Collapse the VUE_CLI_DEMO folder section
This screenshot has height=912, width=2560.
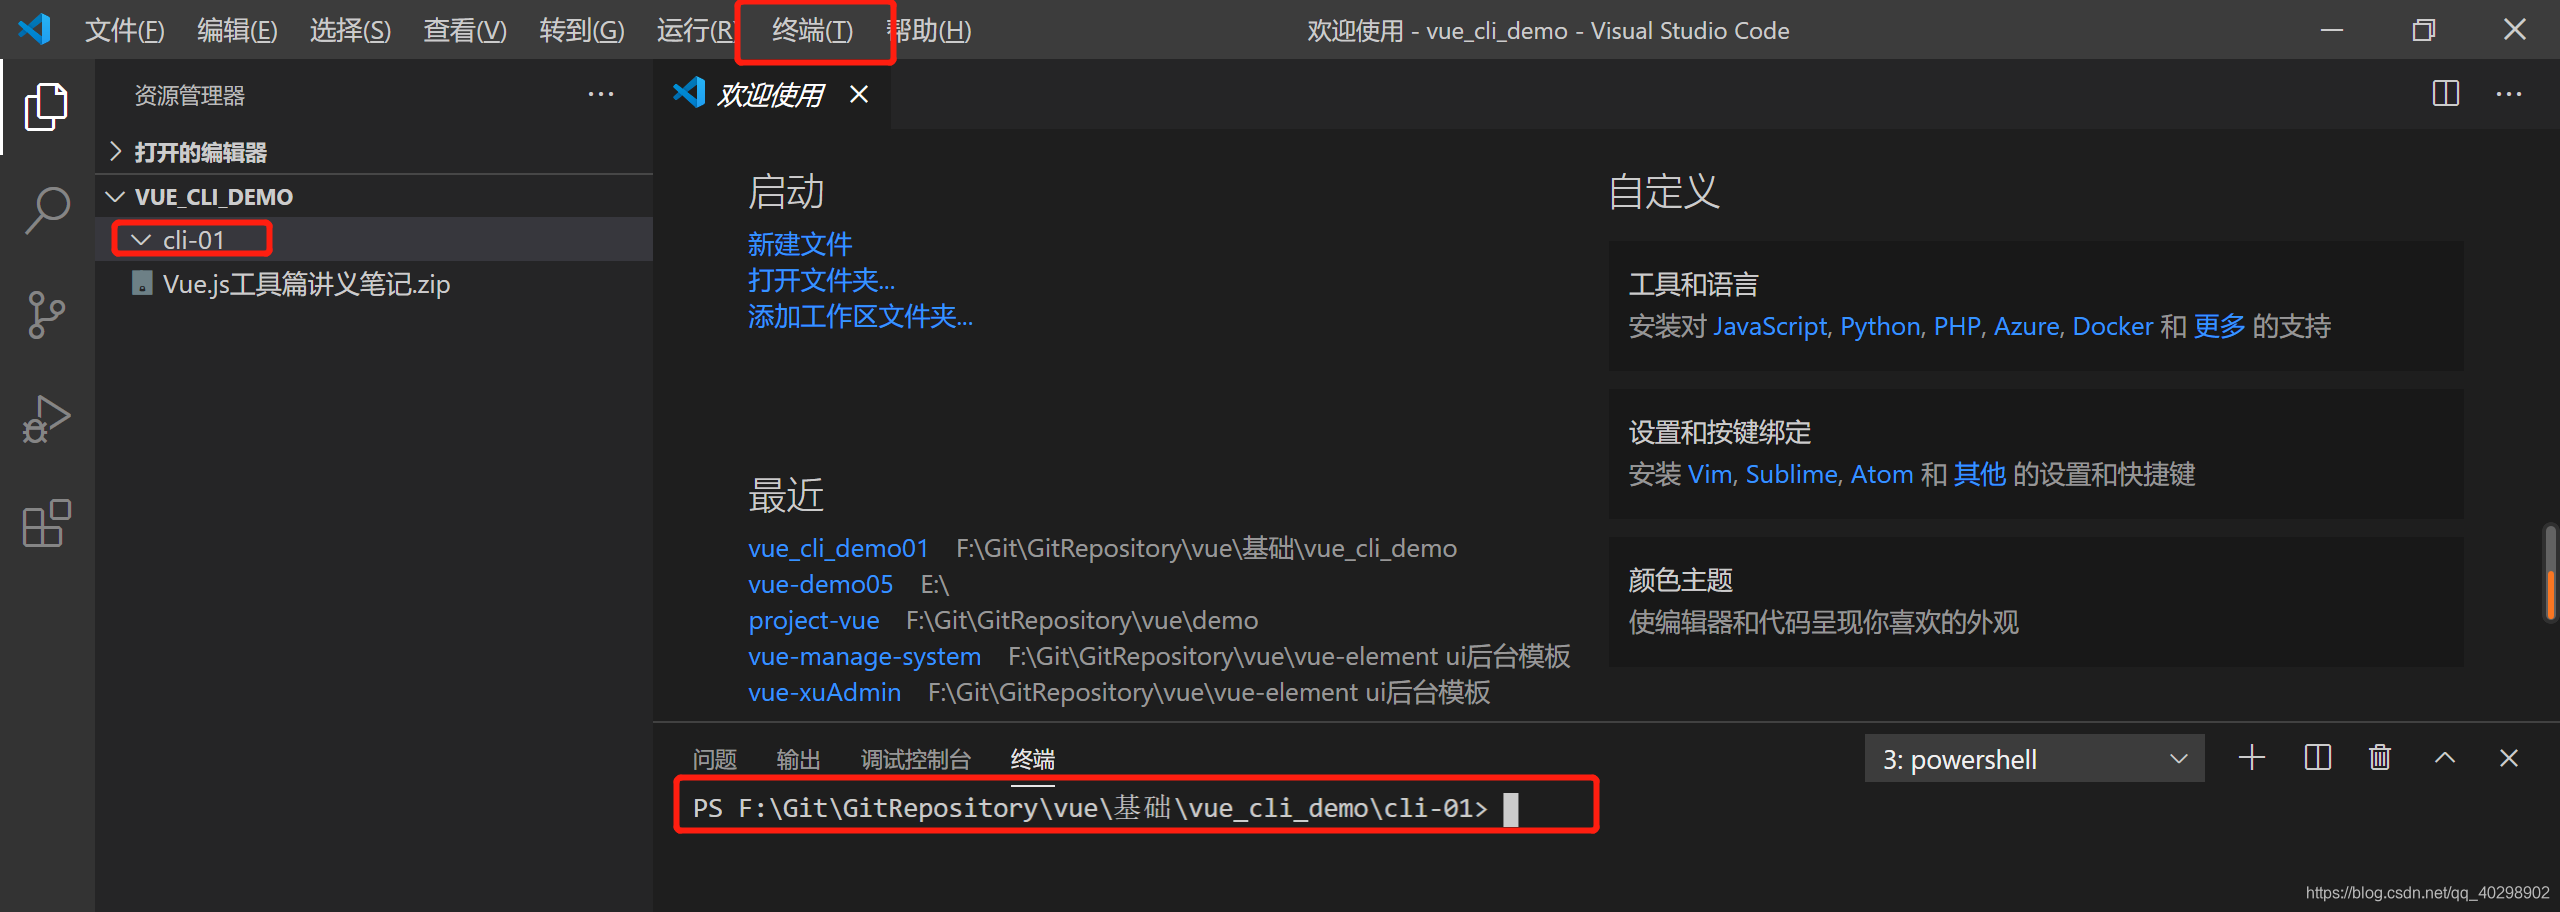coord(374,197)
